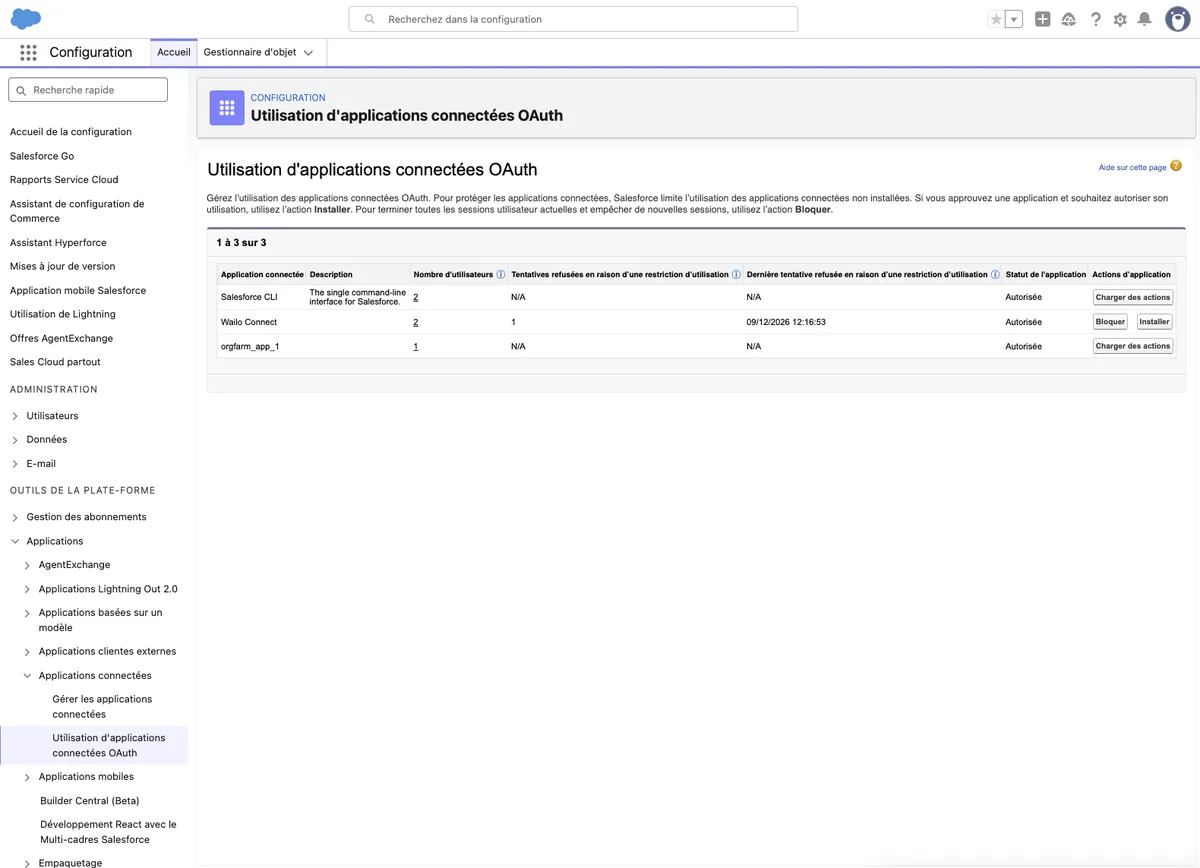Open user count for Salesforce CLI
This screenshot has width=1200, height=868.
416,298
